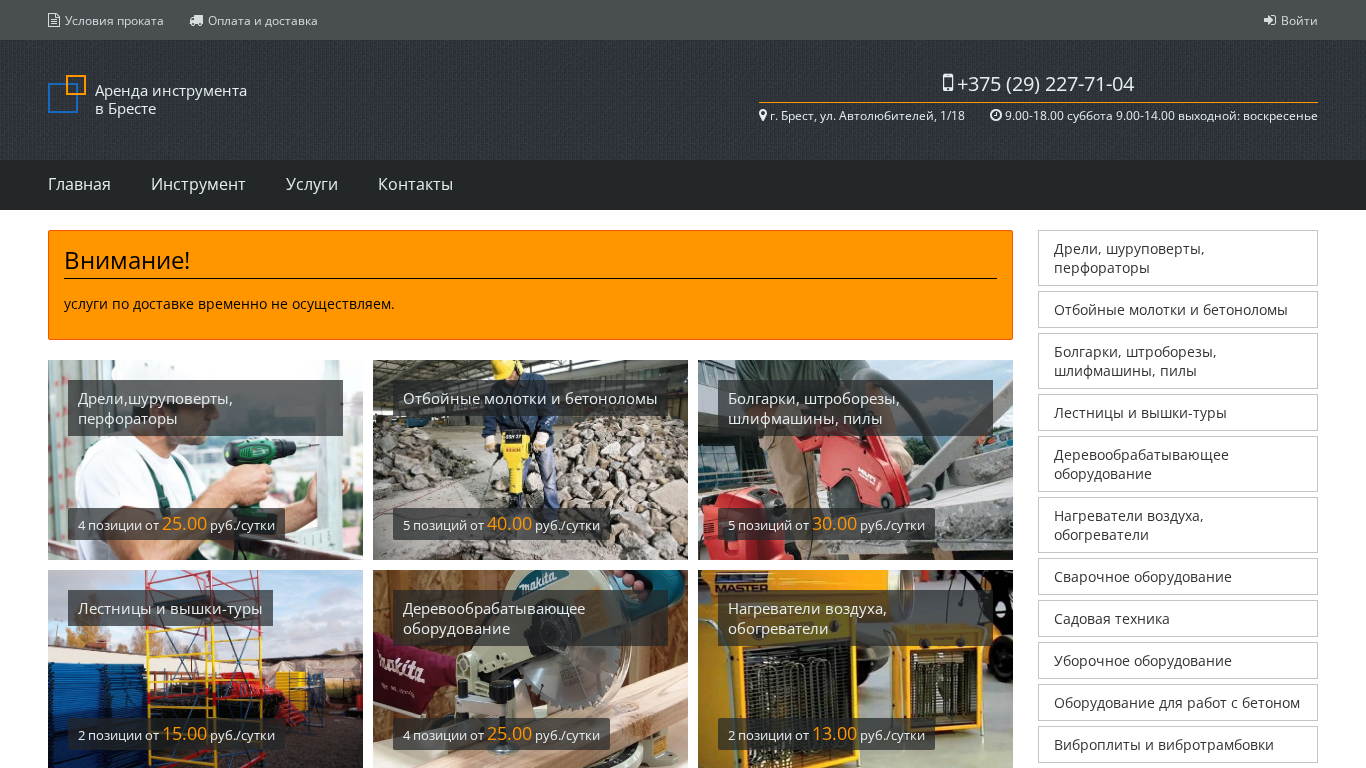Screen dimensions: 1366x768
Task: Open Нагреватели воздуха, обогреватели image card
Action: pos(855,669)
